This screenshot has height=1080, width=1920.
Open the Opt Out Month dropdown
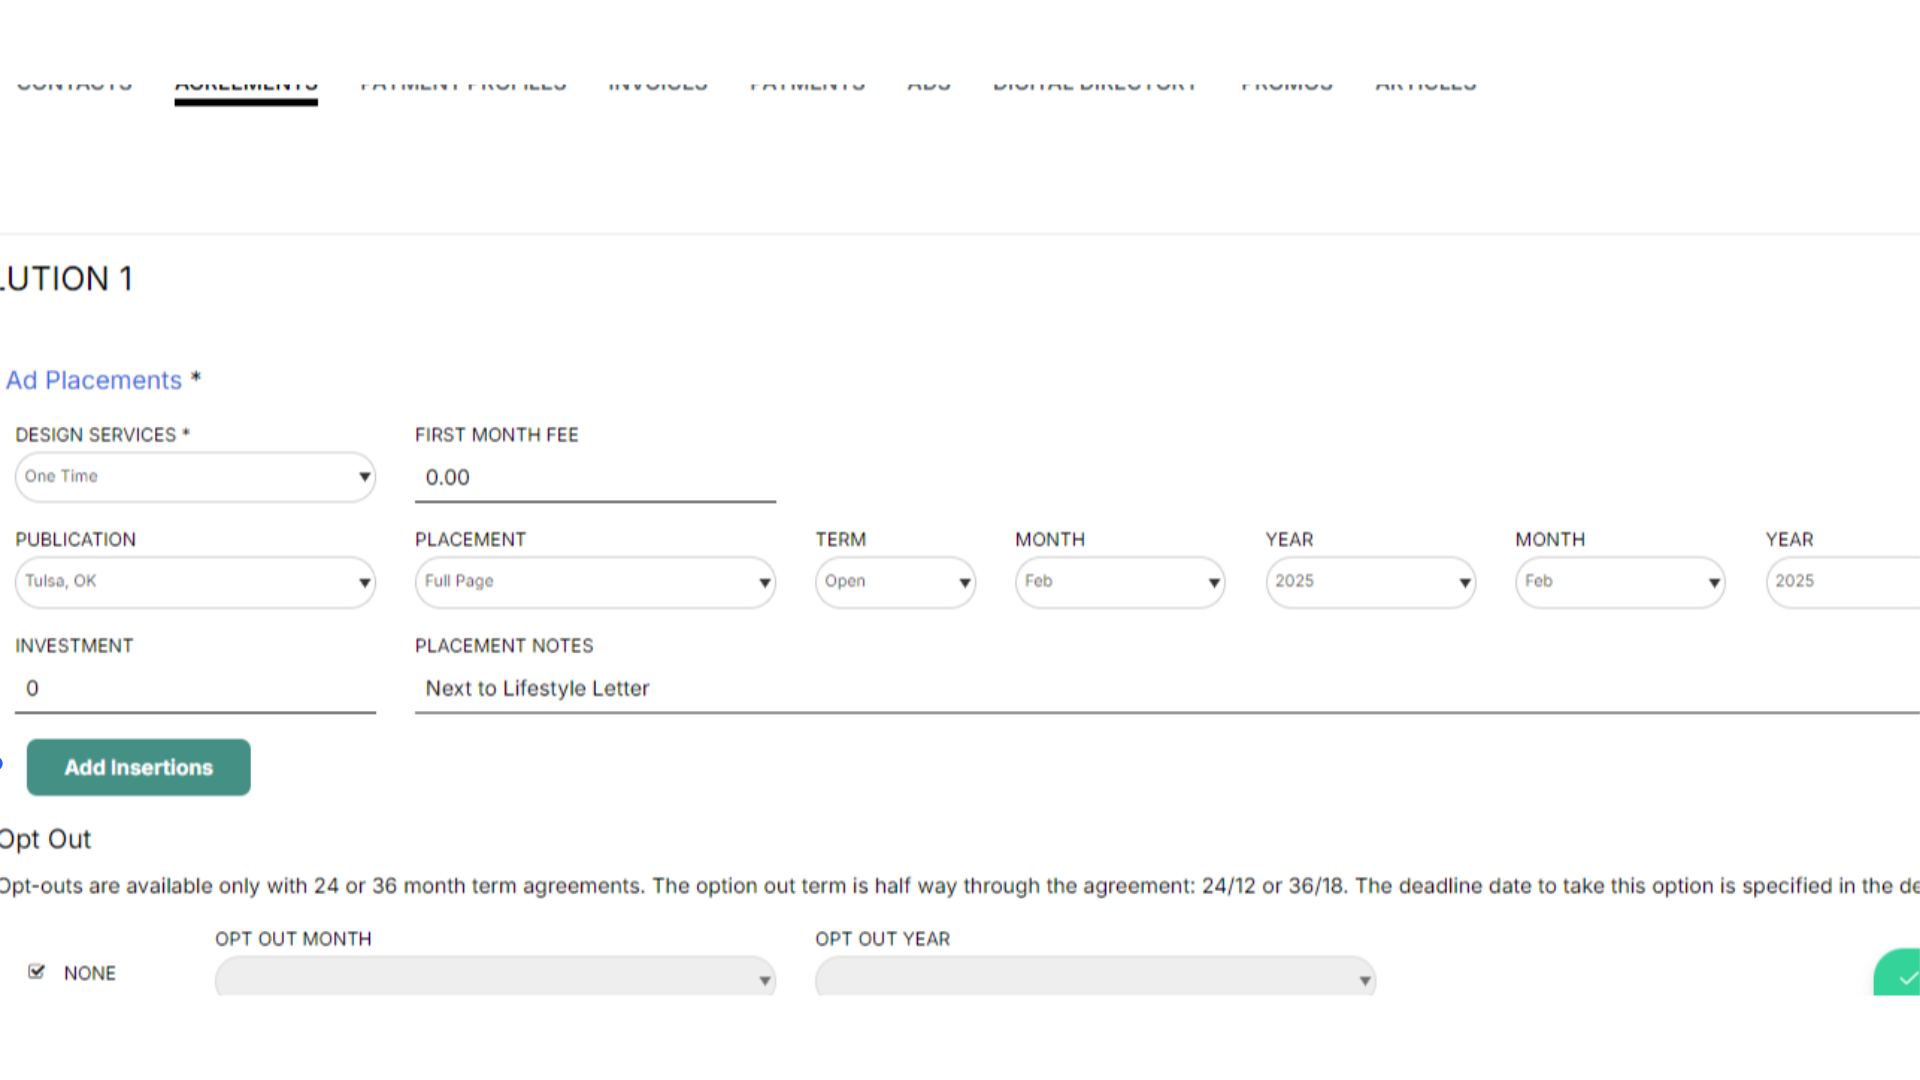click(x=495, y=976)
